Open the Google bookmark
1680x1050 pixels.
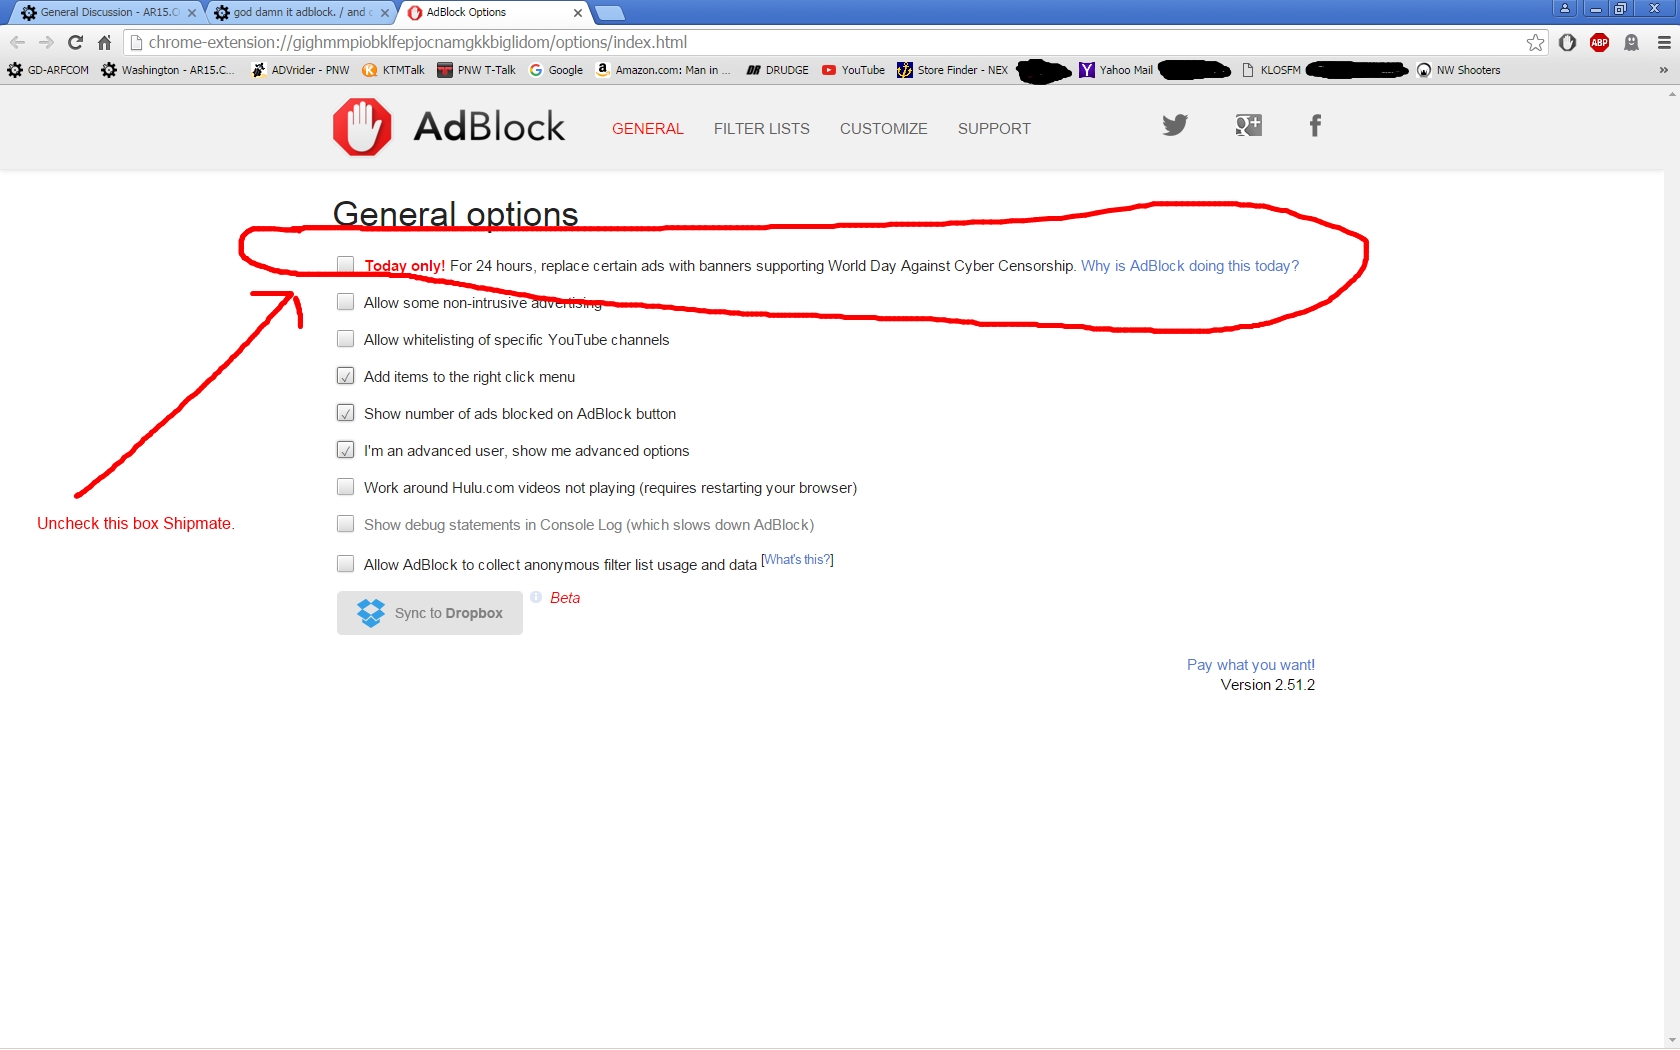click(556, 70)
